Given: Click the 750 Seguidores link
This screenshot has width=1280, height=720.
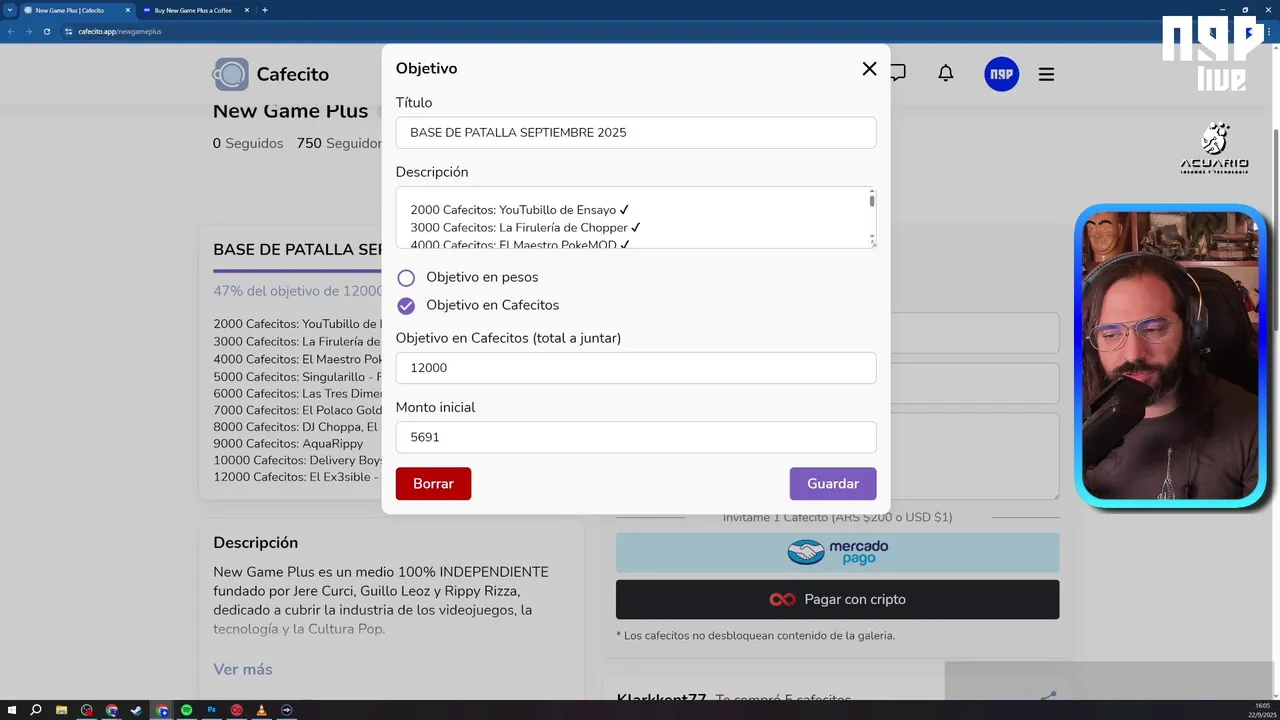Looking at the screenshot, I should [x=339, y=143].
